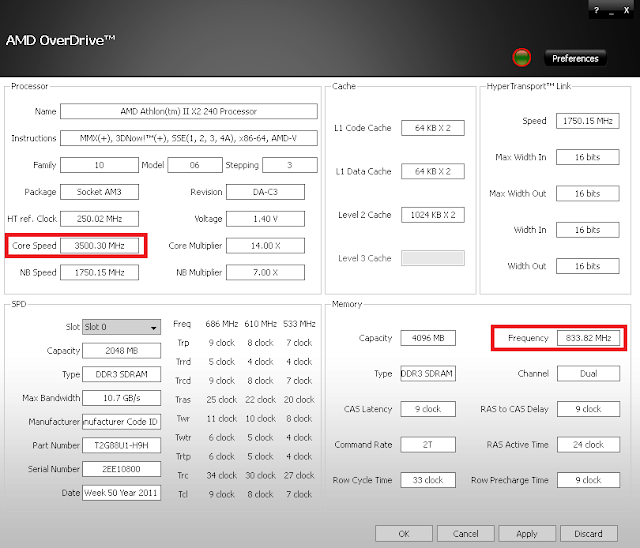Select the Level 2 Cache 1024 KB field
Screen dimensions: 640x548
click(x=433, y=215)
